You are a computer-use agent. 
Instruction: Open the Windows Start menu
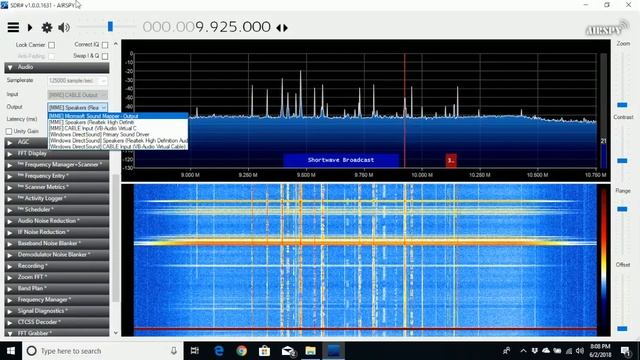pos(11,351)
